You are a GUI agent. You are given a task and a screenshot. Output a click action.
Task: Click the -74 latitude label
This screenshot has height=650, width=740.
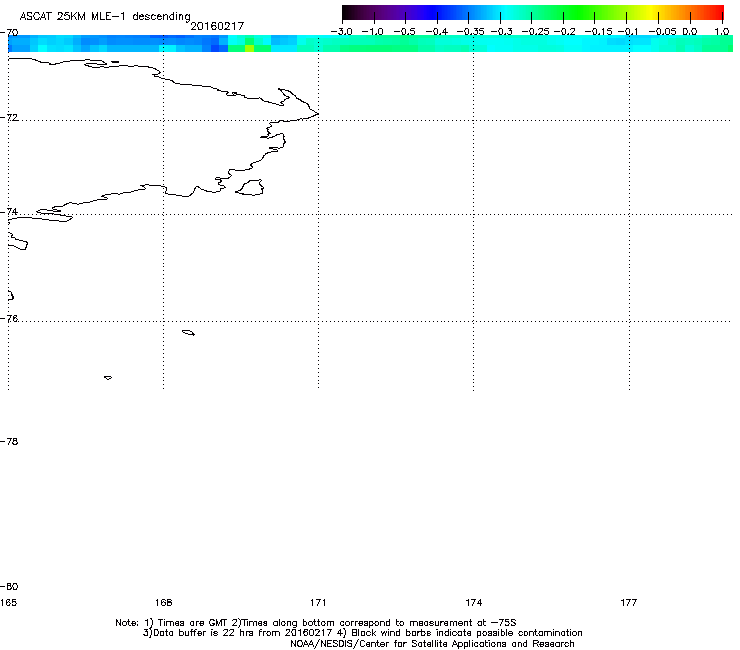9,211
